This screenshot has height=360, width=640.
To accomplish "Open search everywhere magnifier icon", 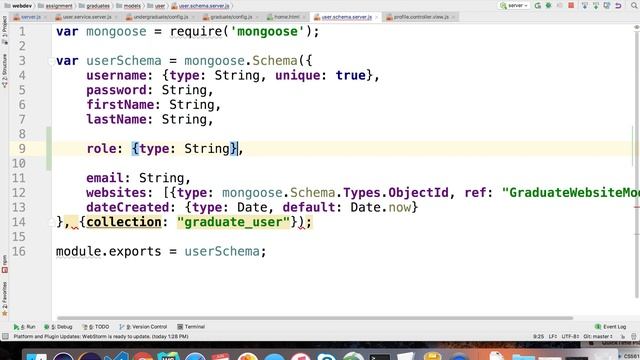I will 634,5.
